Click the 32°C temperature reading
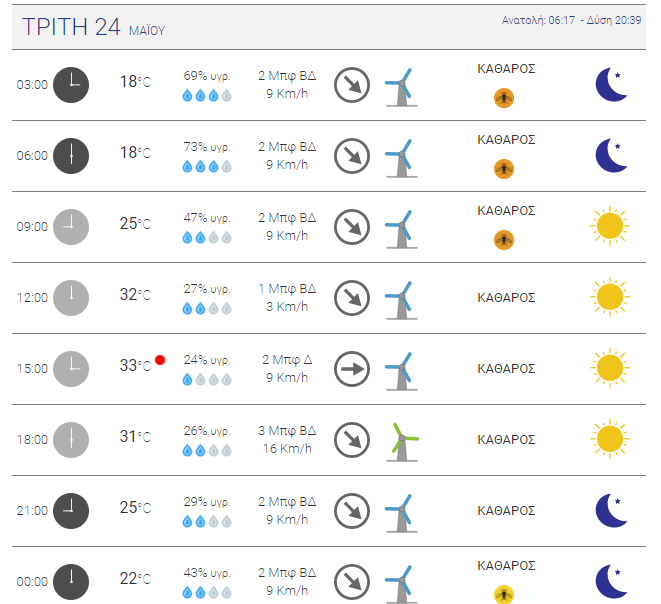661x604 pixels. point(135,295)
